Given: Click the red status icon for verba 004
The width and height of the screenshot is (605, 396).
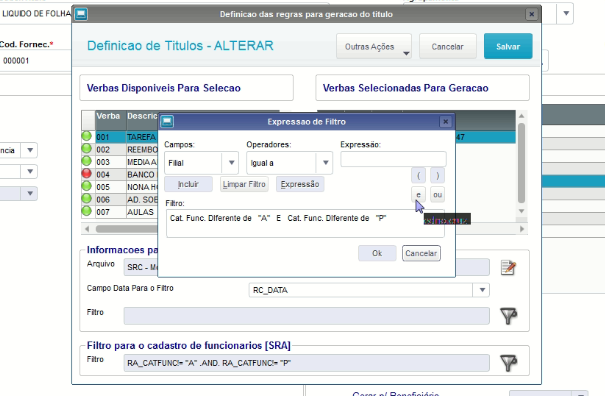Looking at the screenshot, I should point(87,174).
